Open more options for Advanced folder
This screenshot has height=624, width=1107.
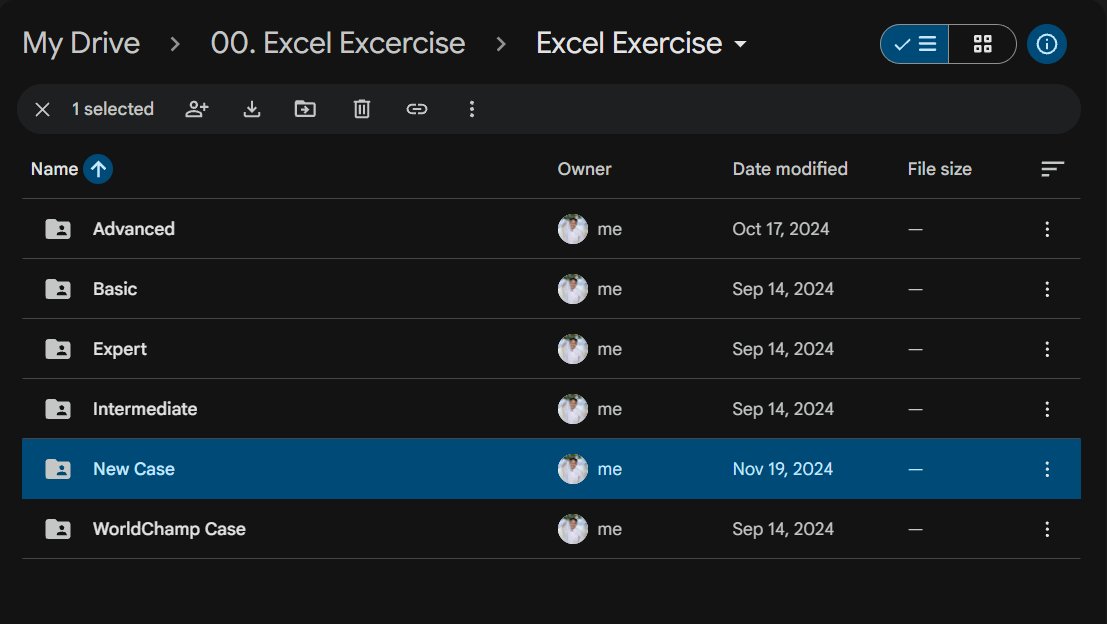(1047, 229)
